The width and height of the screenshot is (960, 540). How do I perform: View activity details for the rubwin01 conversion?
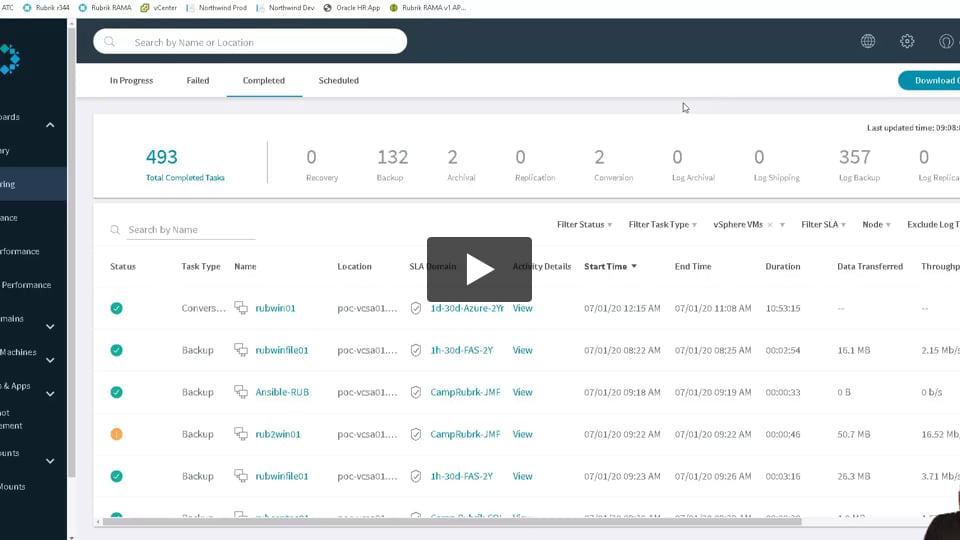click(522, 308)
